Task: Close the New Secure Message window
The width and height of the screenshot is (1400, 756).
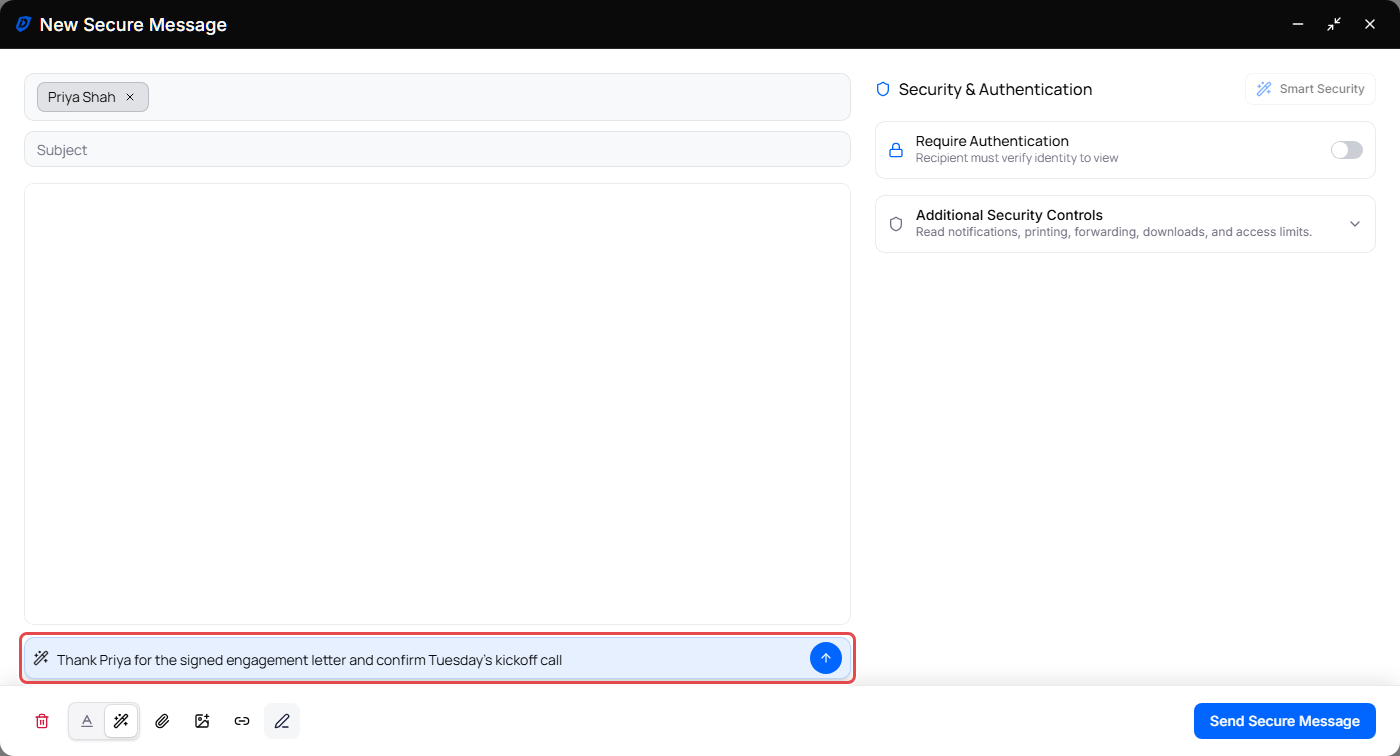Action: [1370, 24]
